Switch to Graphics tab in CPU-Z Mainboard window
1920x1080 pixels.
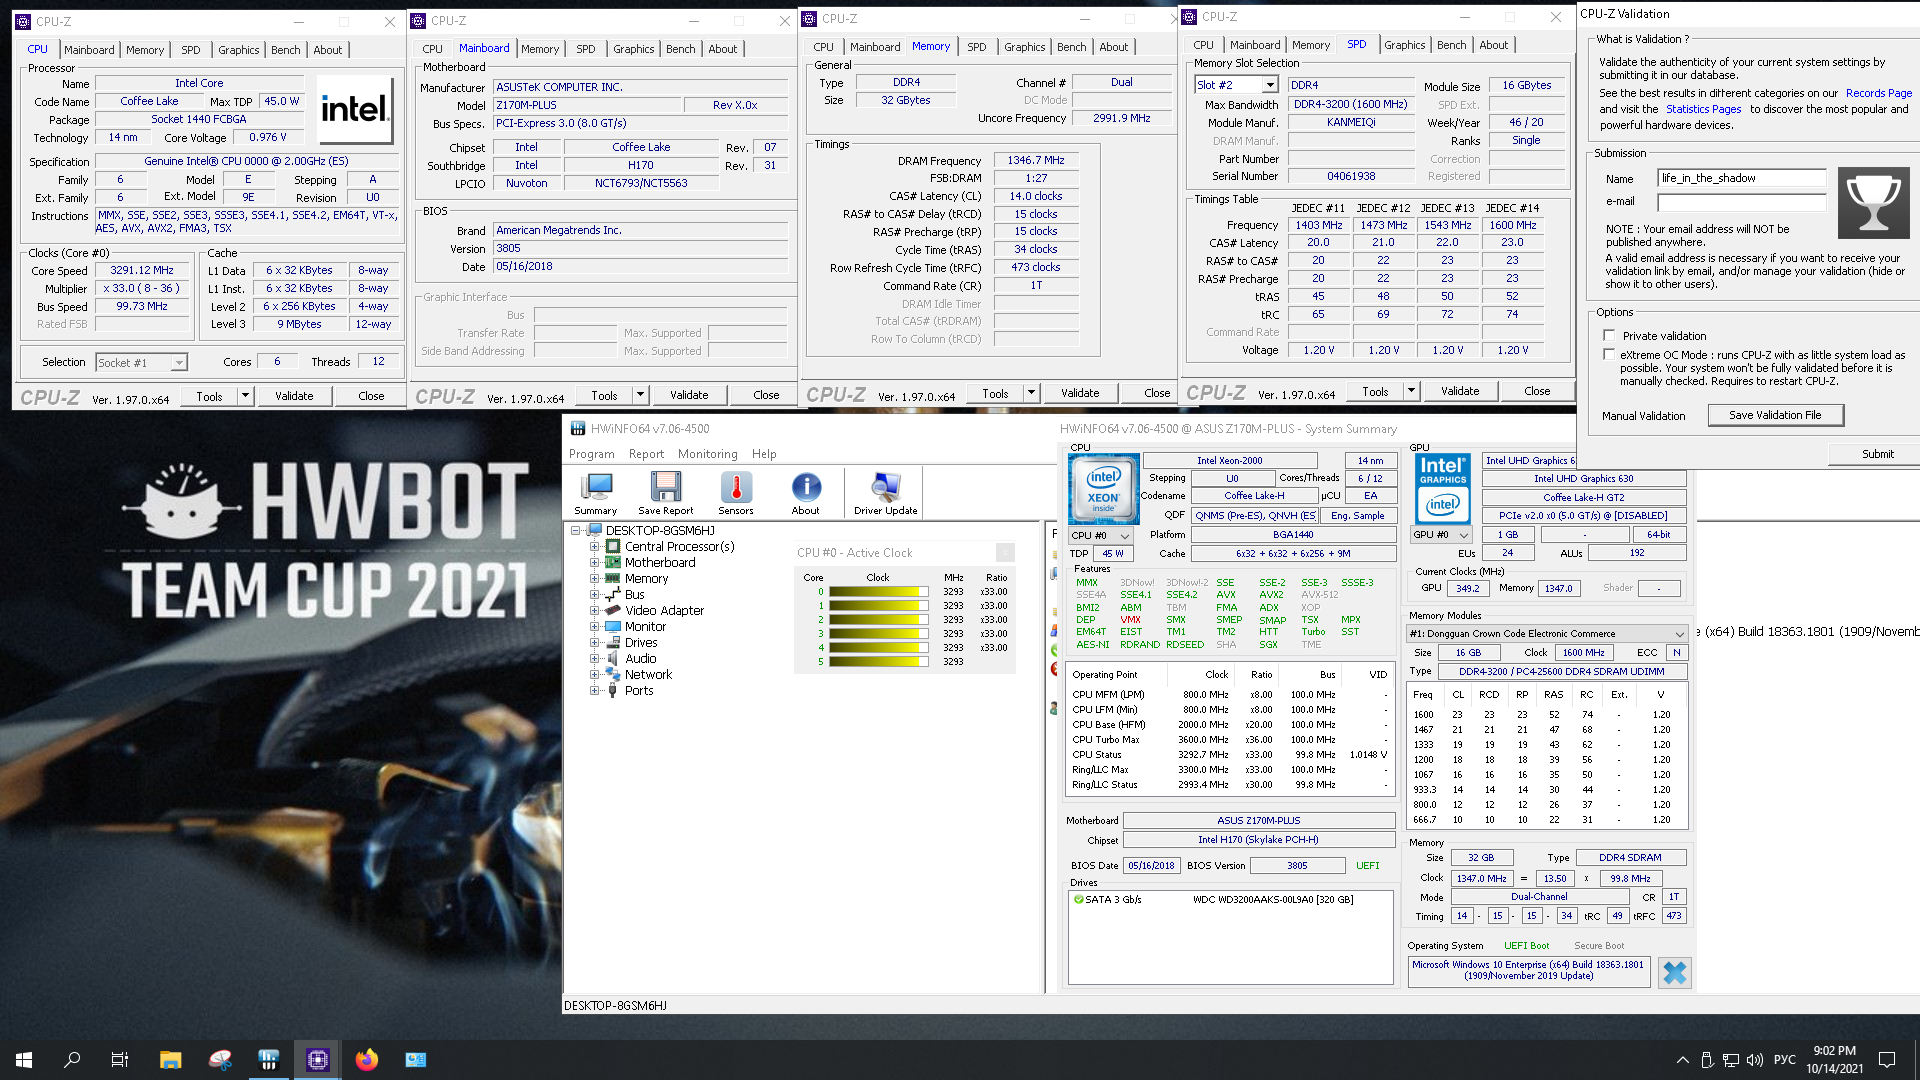633,49
